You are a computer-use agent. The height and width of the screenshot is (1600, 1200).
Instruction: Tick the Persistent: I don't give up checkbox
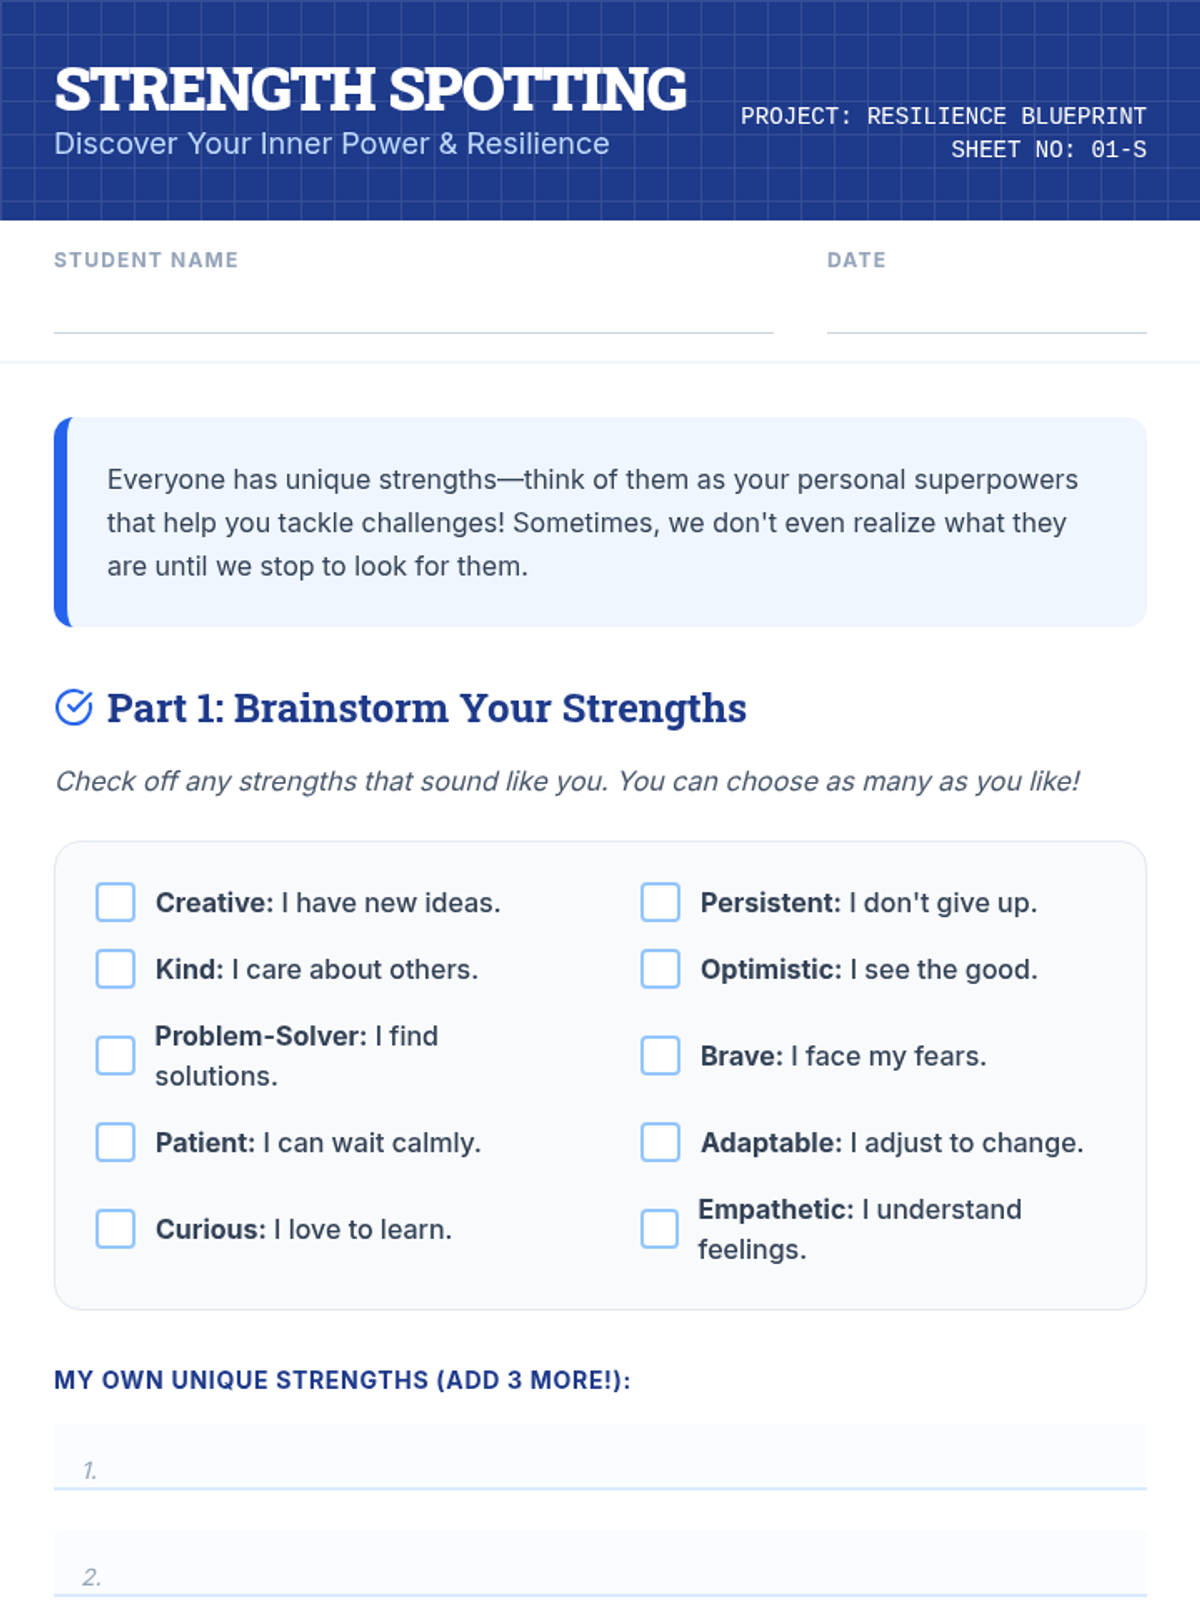(x=660, y=902)
